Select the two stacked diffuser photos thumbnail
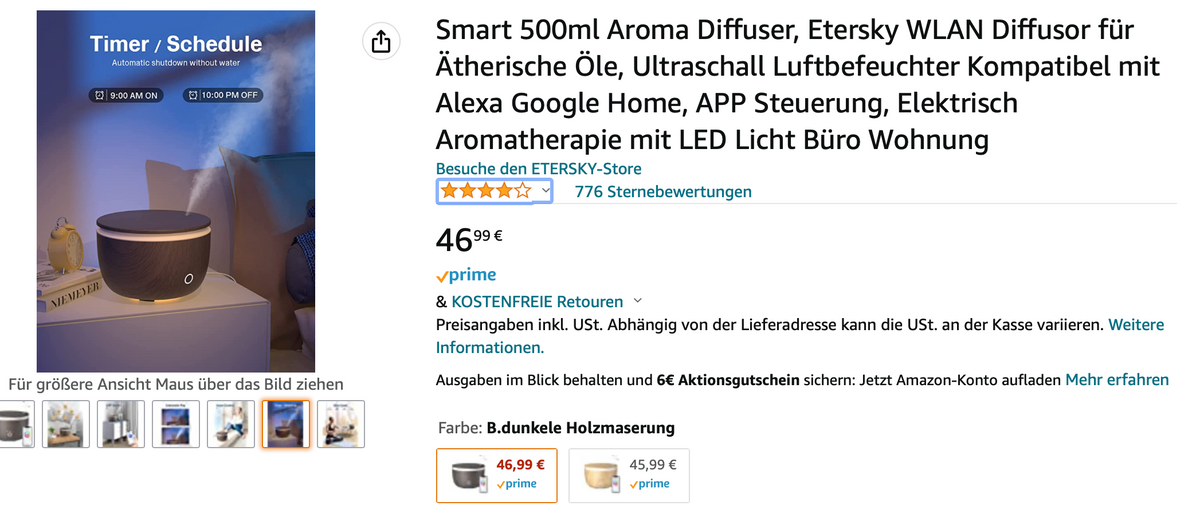 coord(176,424)
